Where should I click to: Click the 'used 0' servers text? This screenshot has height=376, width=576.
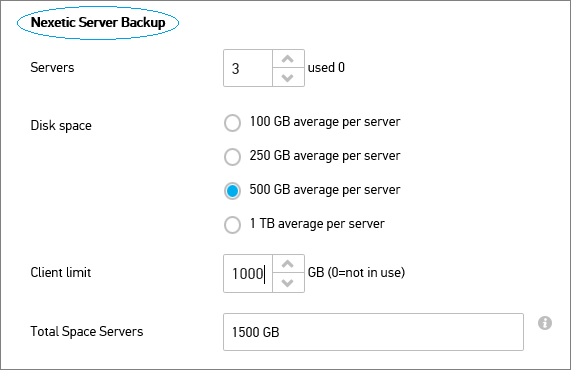(x=326, y=68)
